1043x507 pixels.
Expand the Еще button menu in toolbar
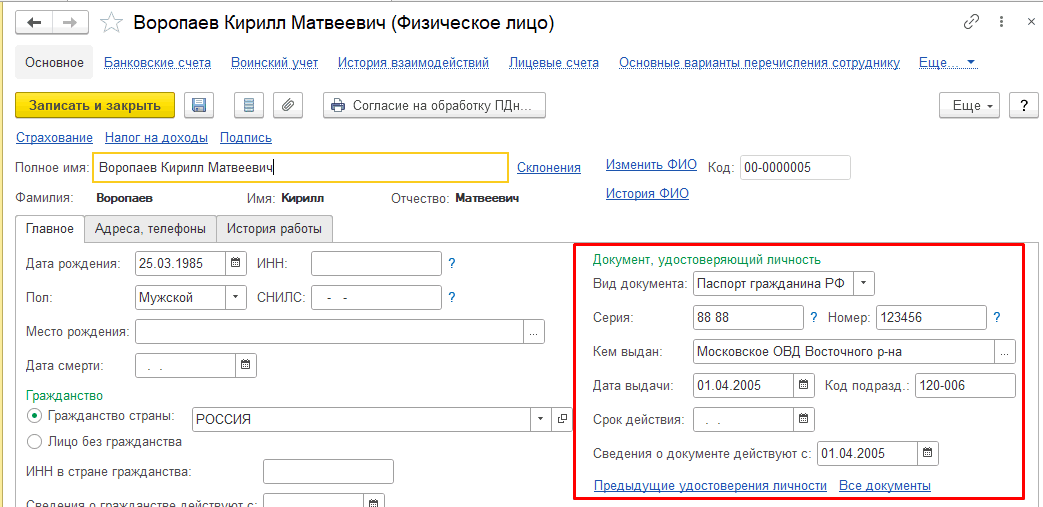[x=973, y=105]
